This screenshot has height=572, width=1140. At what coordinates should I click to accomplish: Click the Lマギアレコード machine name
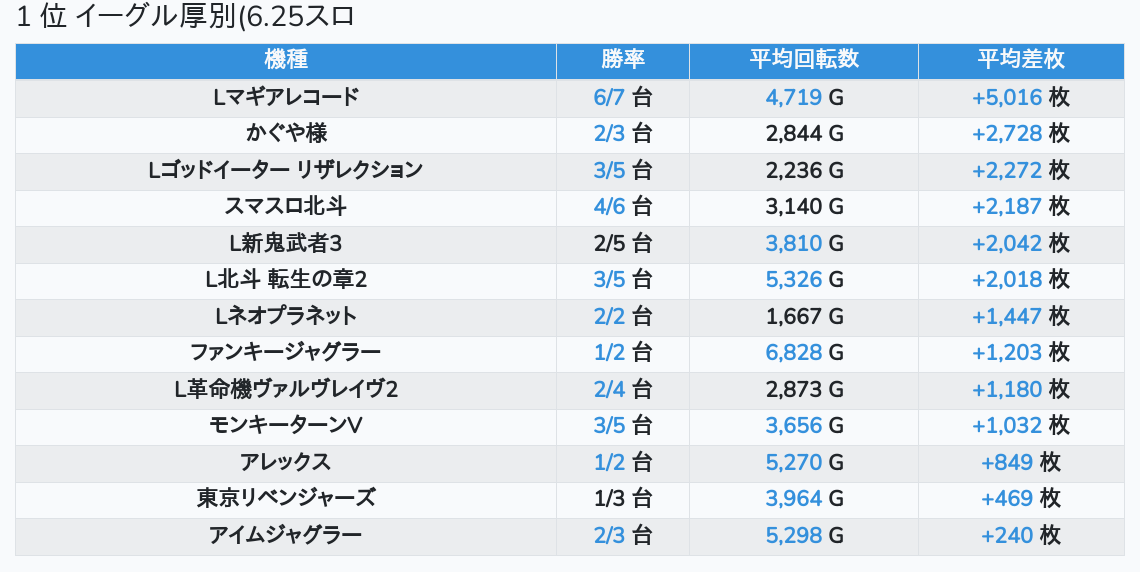[x=286, y=97]
